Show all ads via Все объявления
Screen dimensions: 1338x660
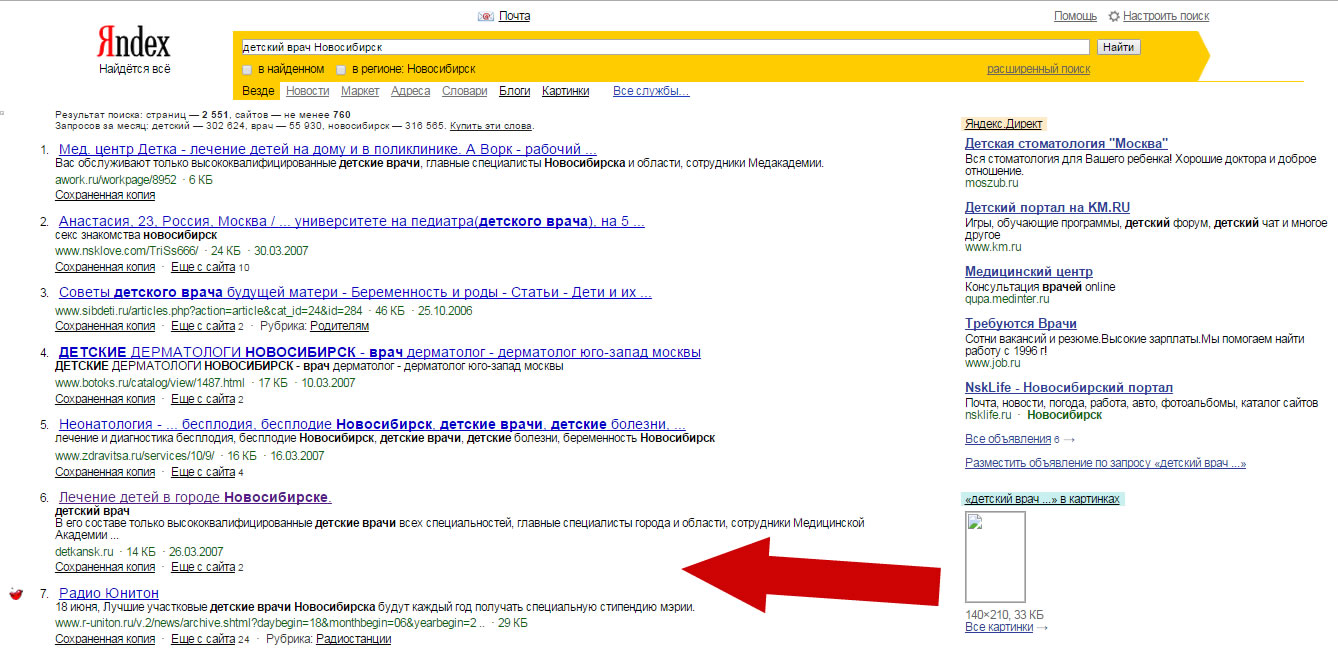click(1008, 439)
